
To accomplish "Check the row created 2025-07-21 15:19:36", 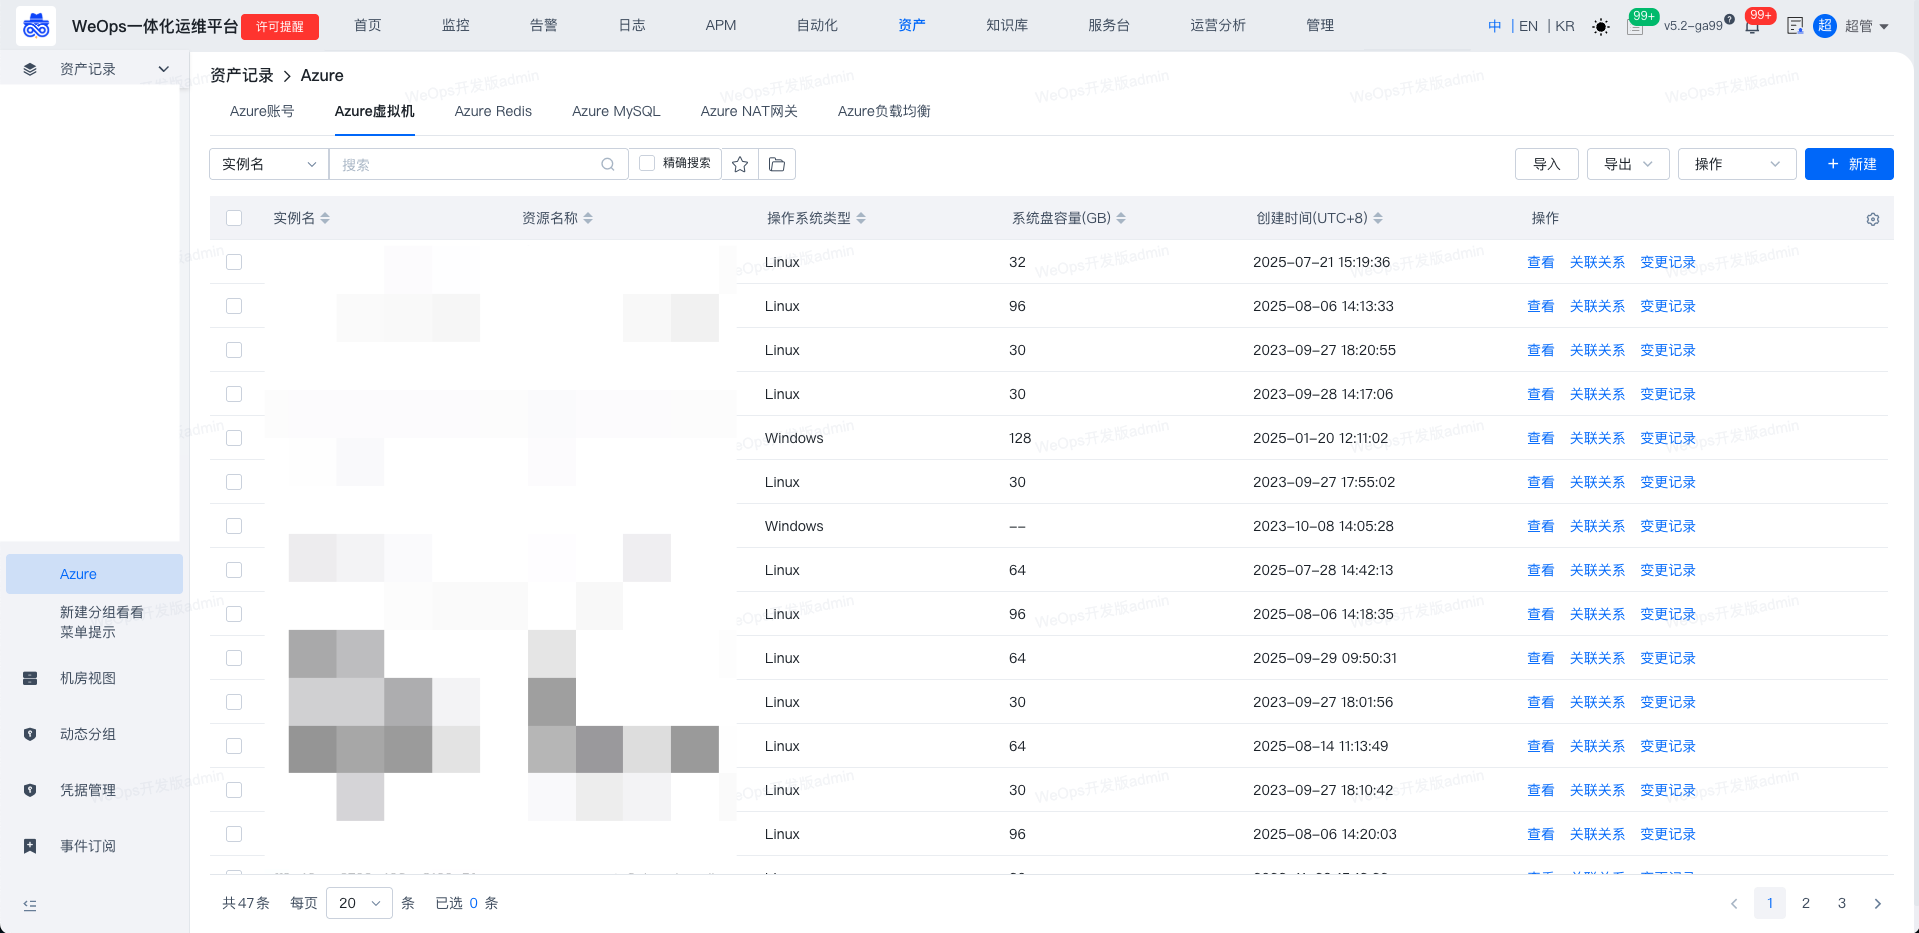I will [x=234, y=262].
